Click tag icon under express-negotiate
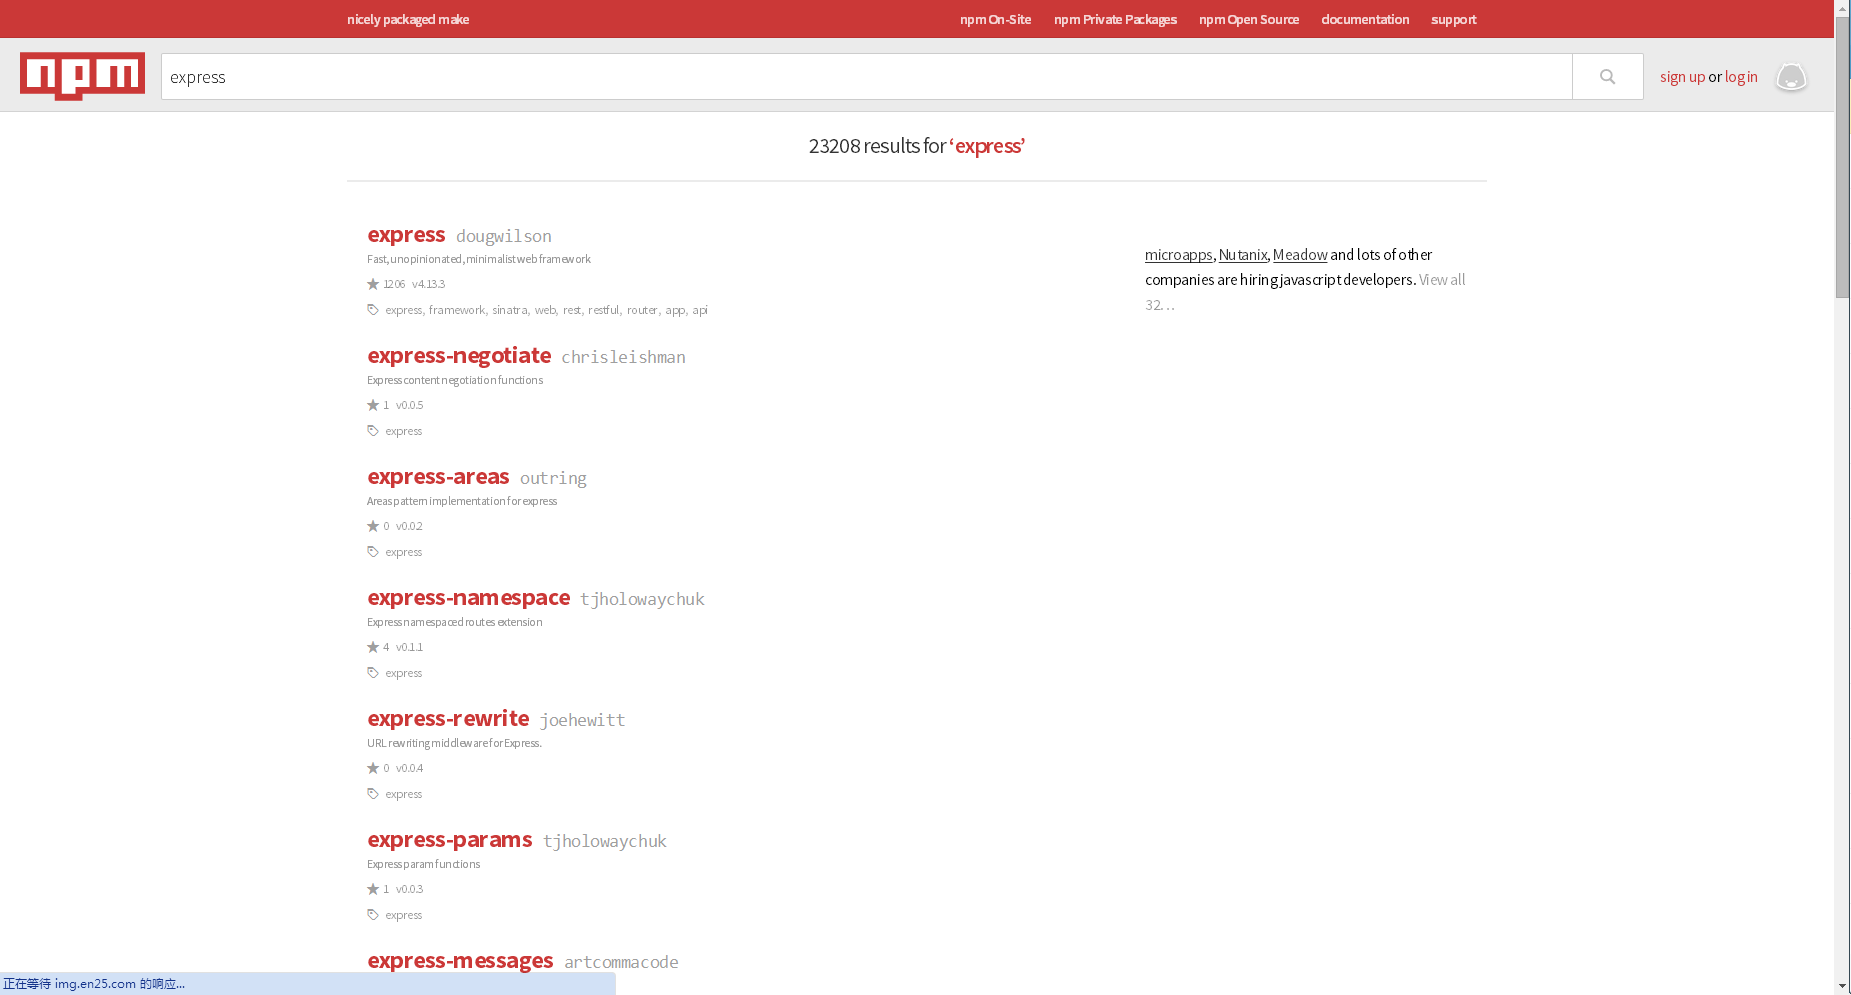 (x=373, y=431)
